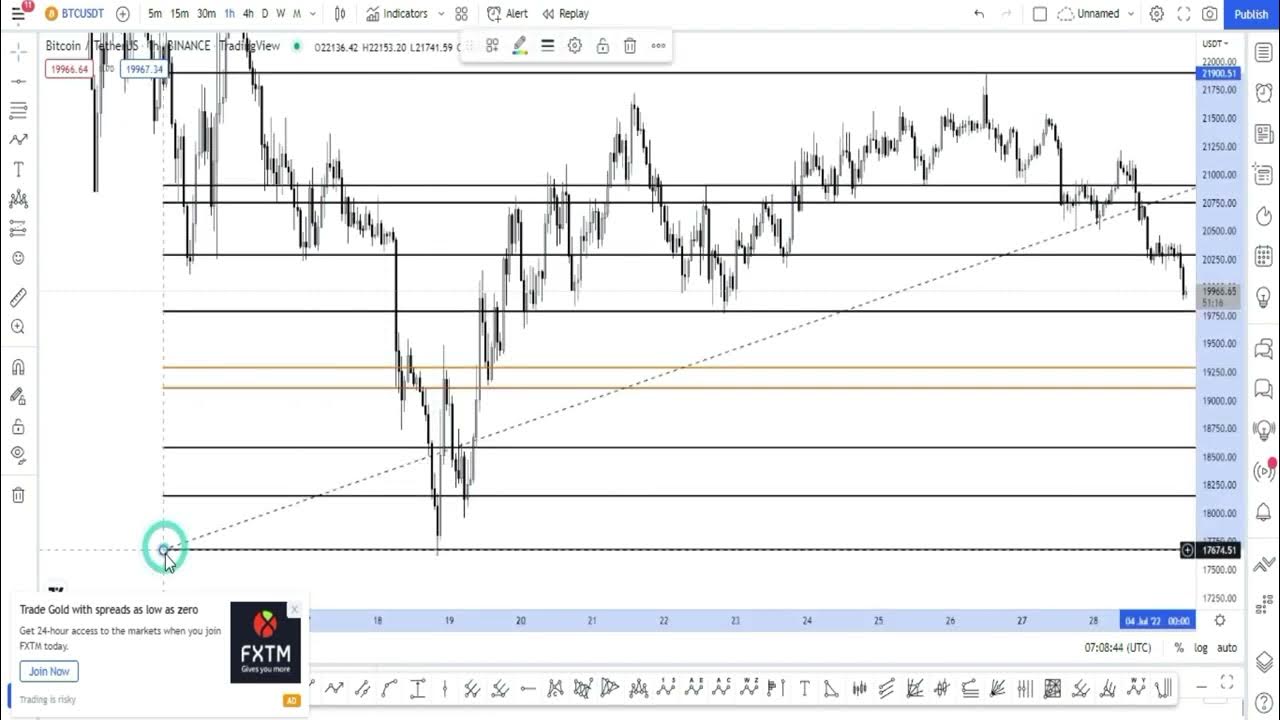The image size is (1280, 720).
Task: Hide all drawings with eye icon
Action: (x=18, y=455)
